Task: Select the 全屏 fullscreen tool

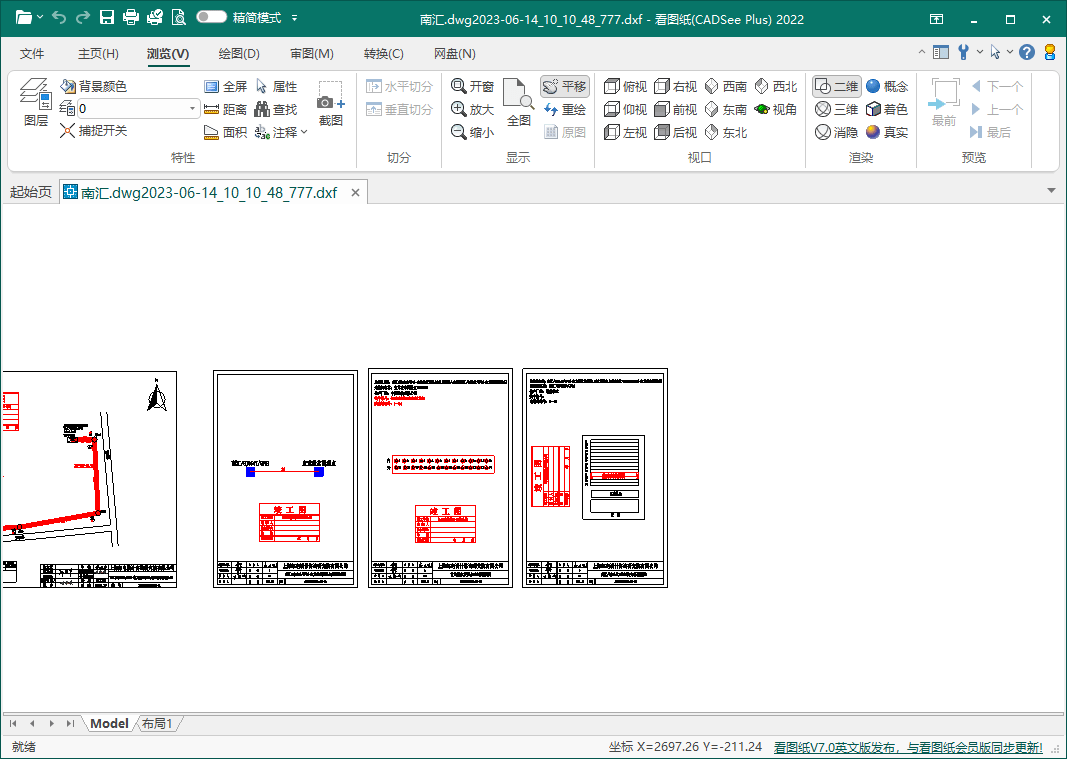Action: pyautogui.click(x=225, y=86)
